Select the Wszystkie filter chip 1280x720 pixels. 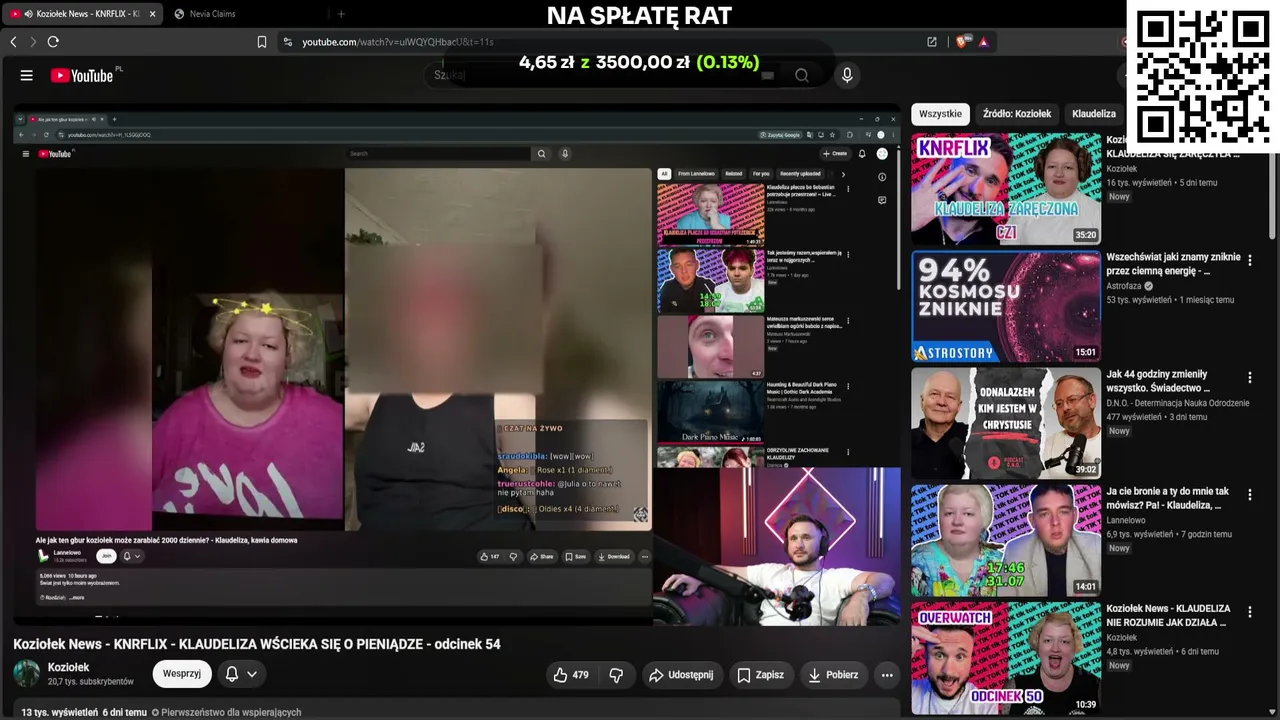tap(940, 114)
